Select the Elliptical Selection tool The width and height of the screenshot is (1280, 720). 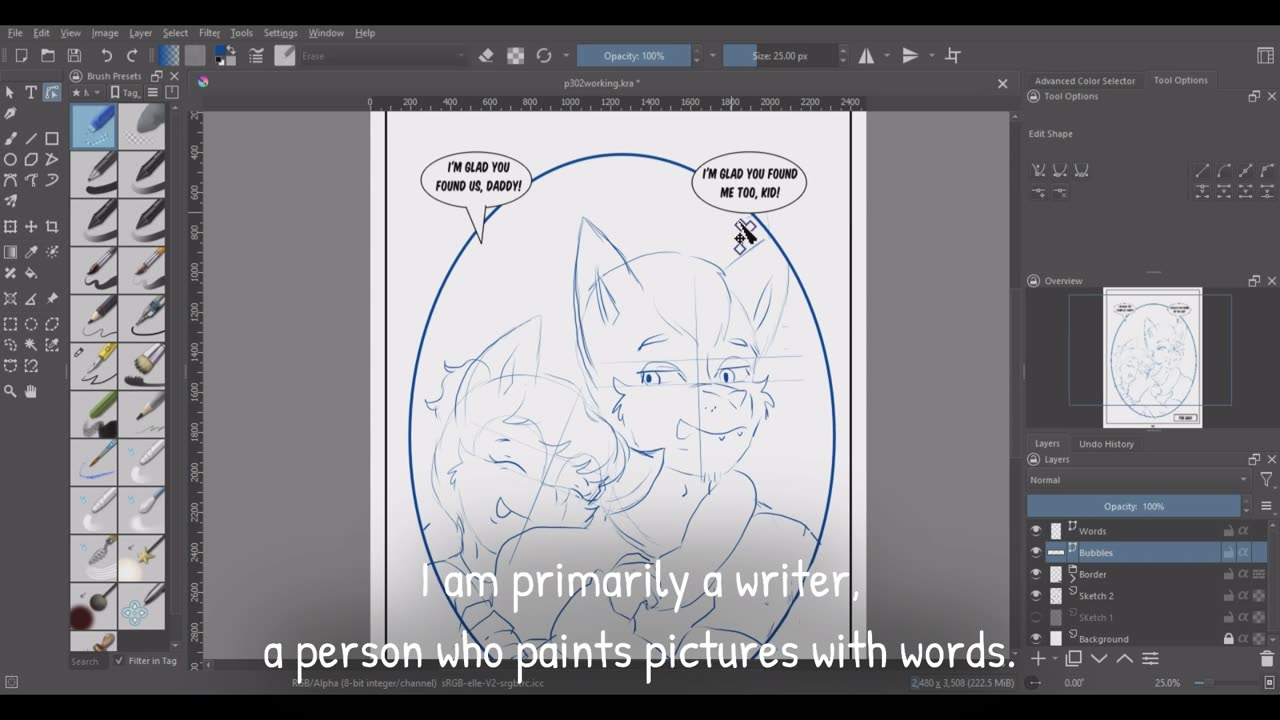(x=31, y=324)
